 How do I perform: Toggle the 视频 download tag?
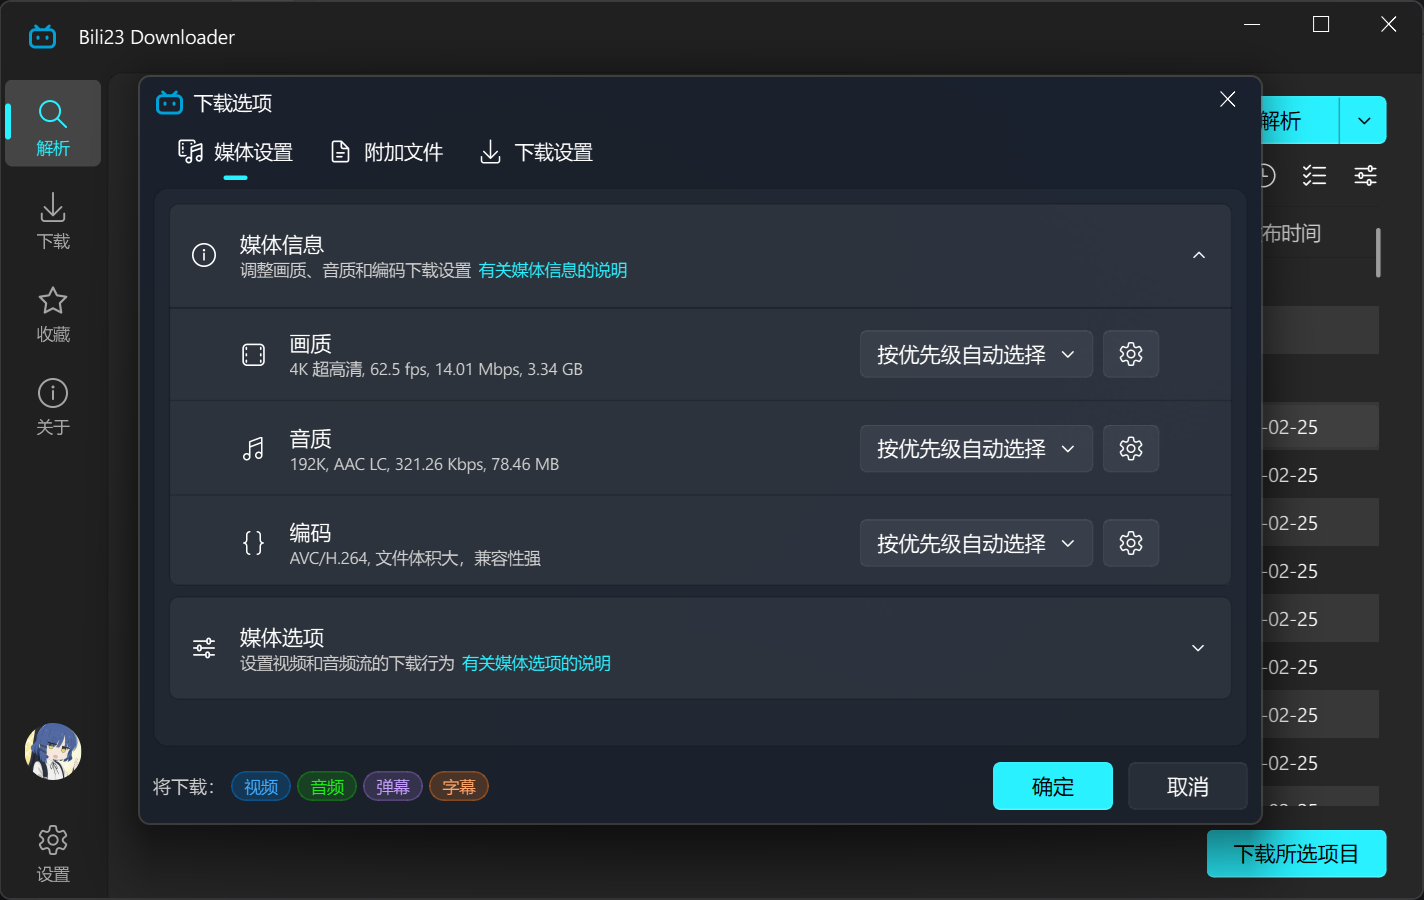[x=261, y=787]
